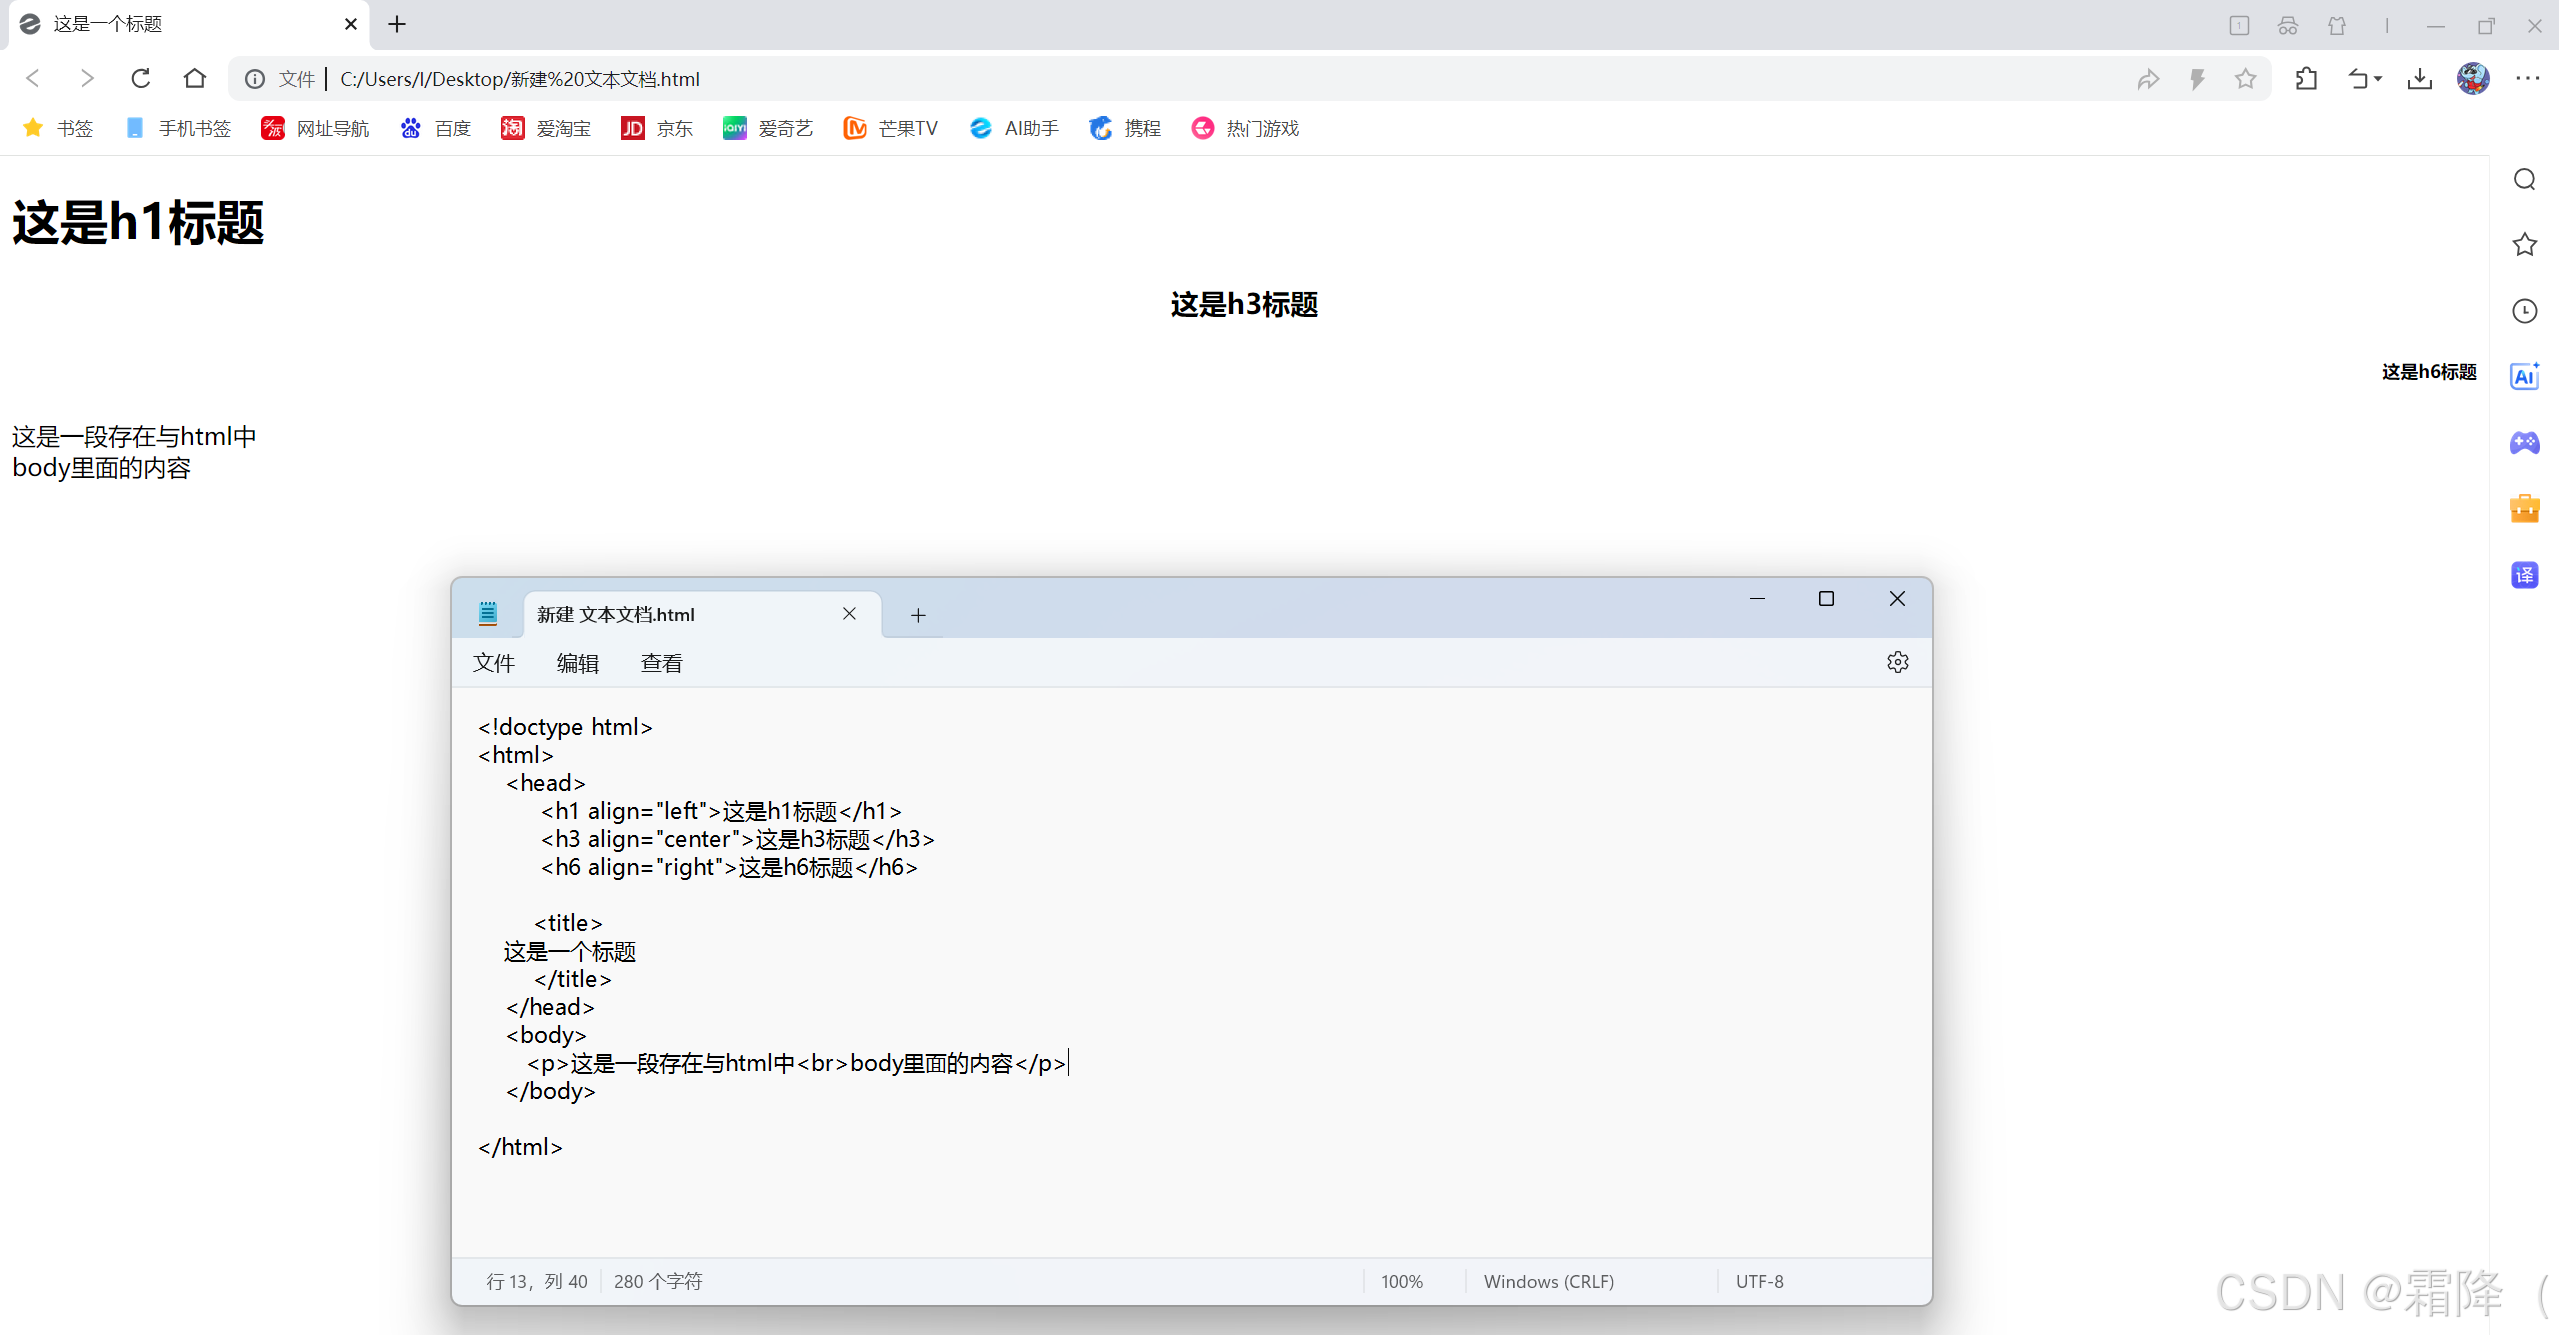Open browser three-dot more menu
This screenshot has height=1335, width=2559.
tap(2527, 79)
